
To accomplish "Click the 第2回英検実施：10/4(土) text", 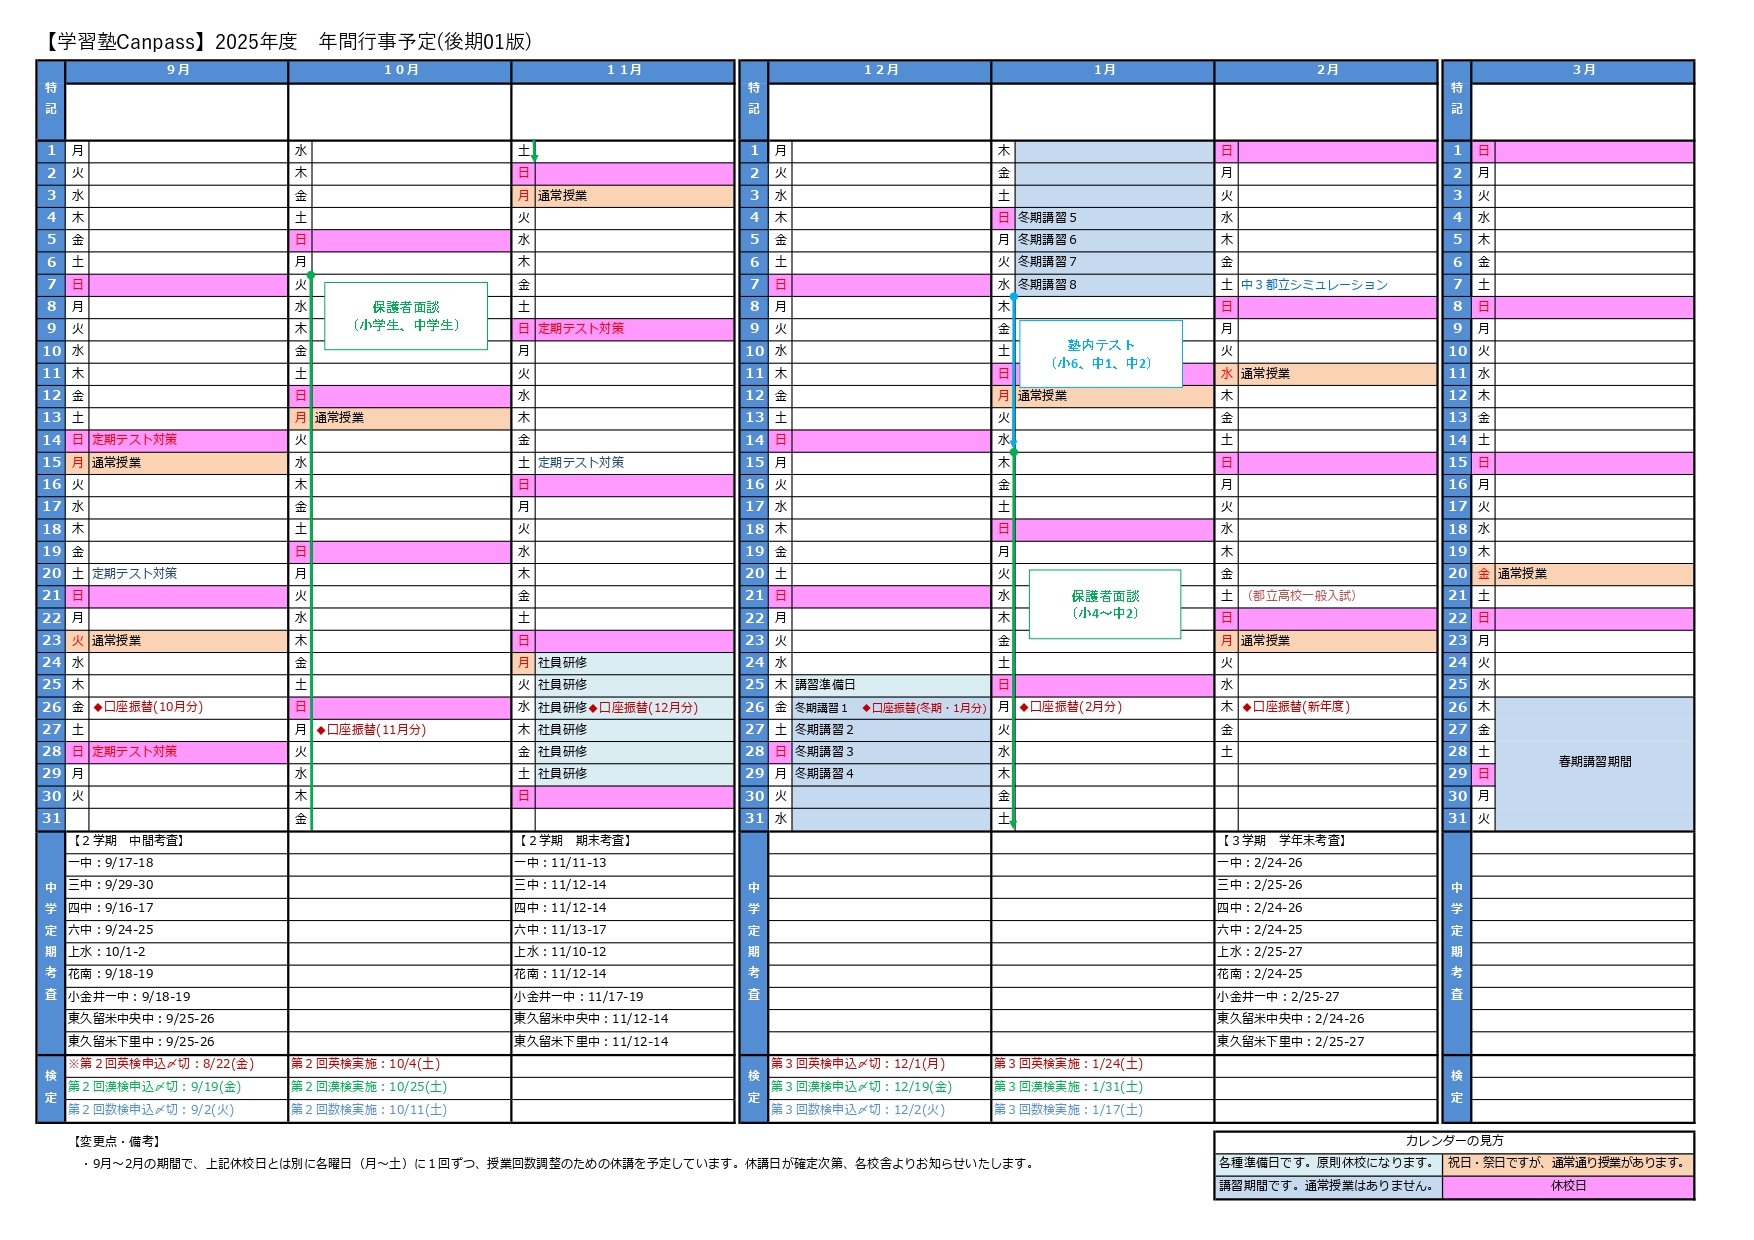I will 365,1064.
